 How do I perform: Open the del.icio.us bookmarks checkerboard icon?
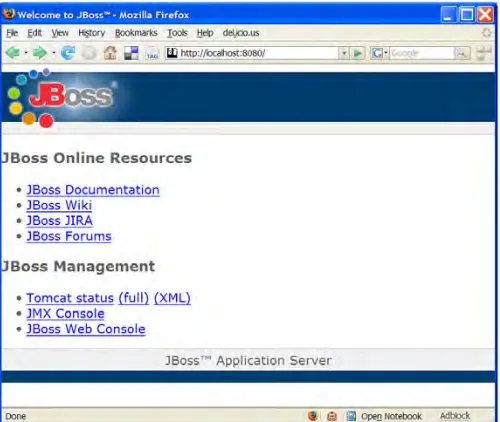pos(131,53)
